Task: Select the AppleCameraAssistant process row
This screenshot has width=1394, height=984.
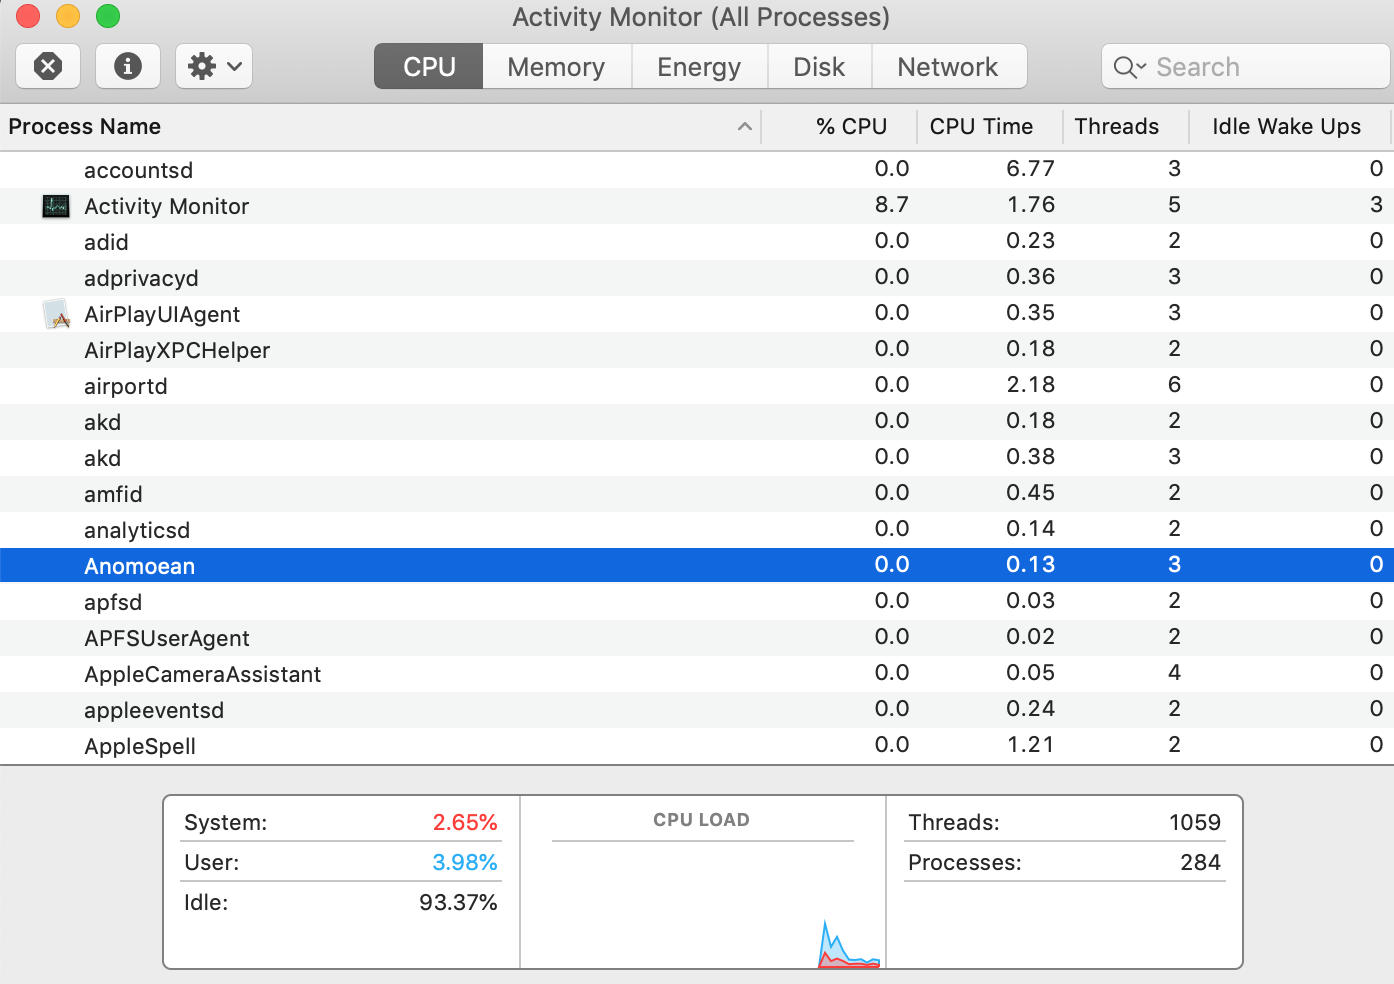Action: (x=697, y=674)
